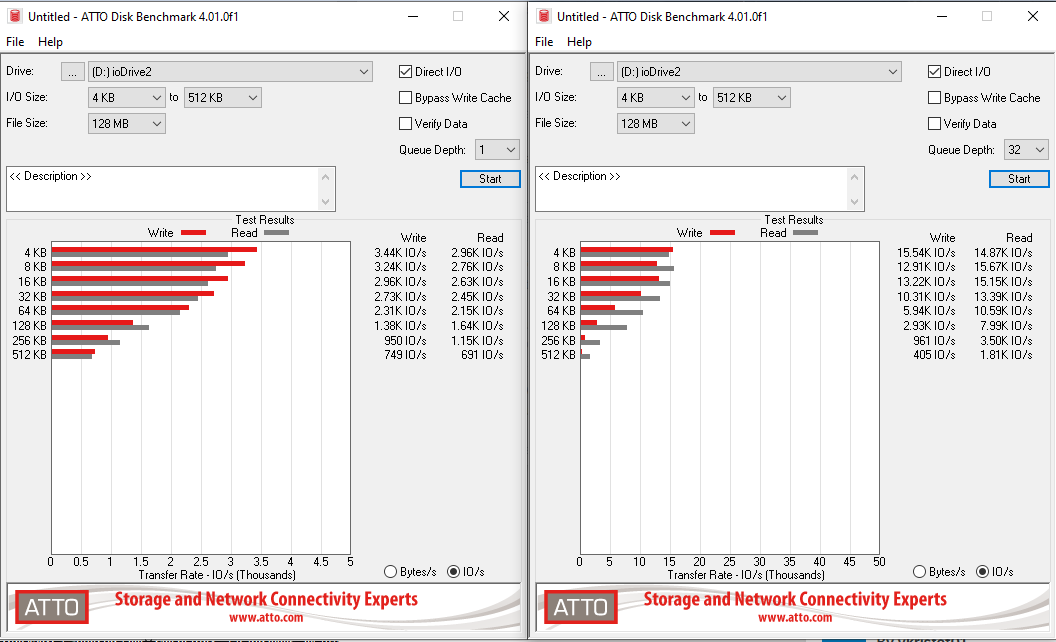Click the 3.44K IO/s write value in the left window
Screen dimensions: 1056x642
click(x=400, y=253)
